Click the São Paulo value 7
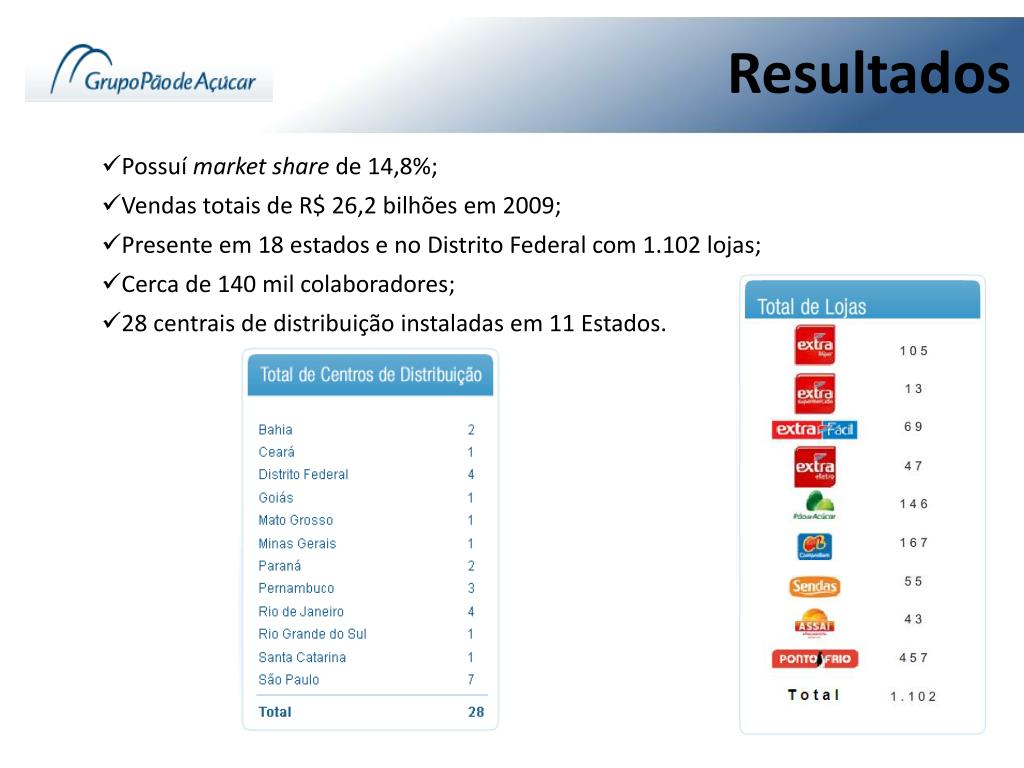Viewport: 1024px width, 768px height. [471, 679]
